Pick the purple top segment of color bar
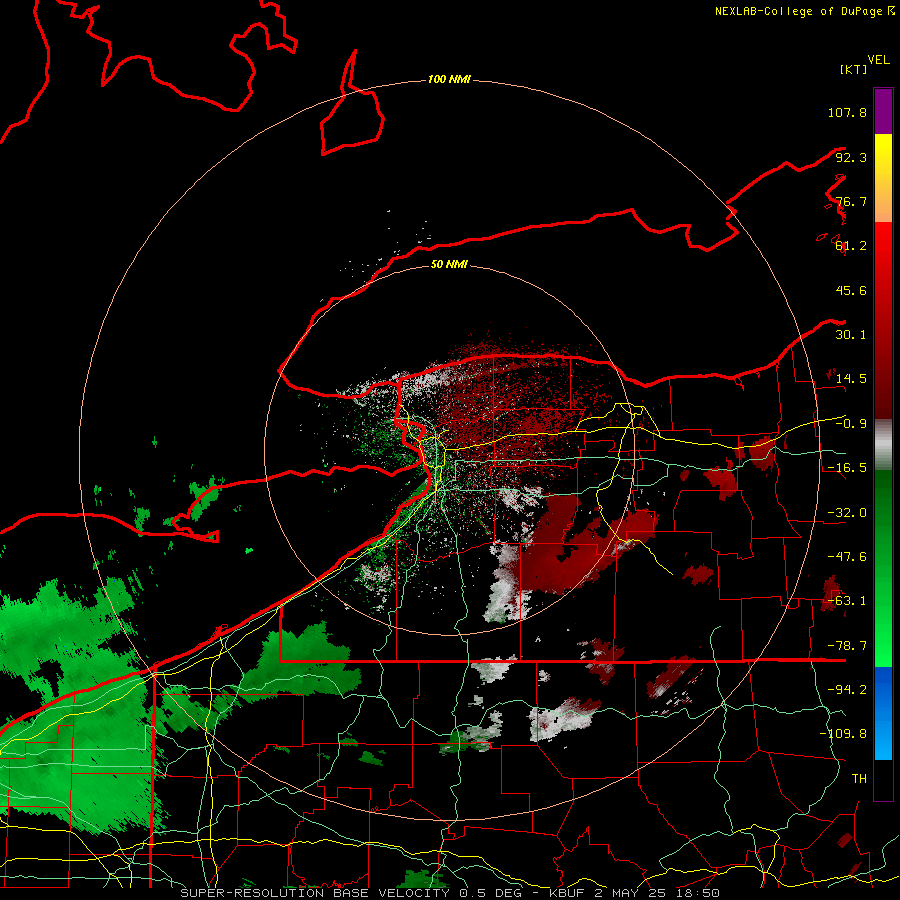The image size is (900, 900). (883, 111)
